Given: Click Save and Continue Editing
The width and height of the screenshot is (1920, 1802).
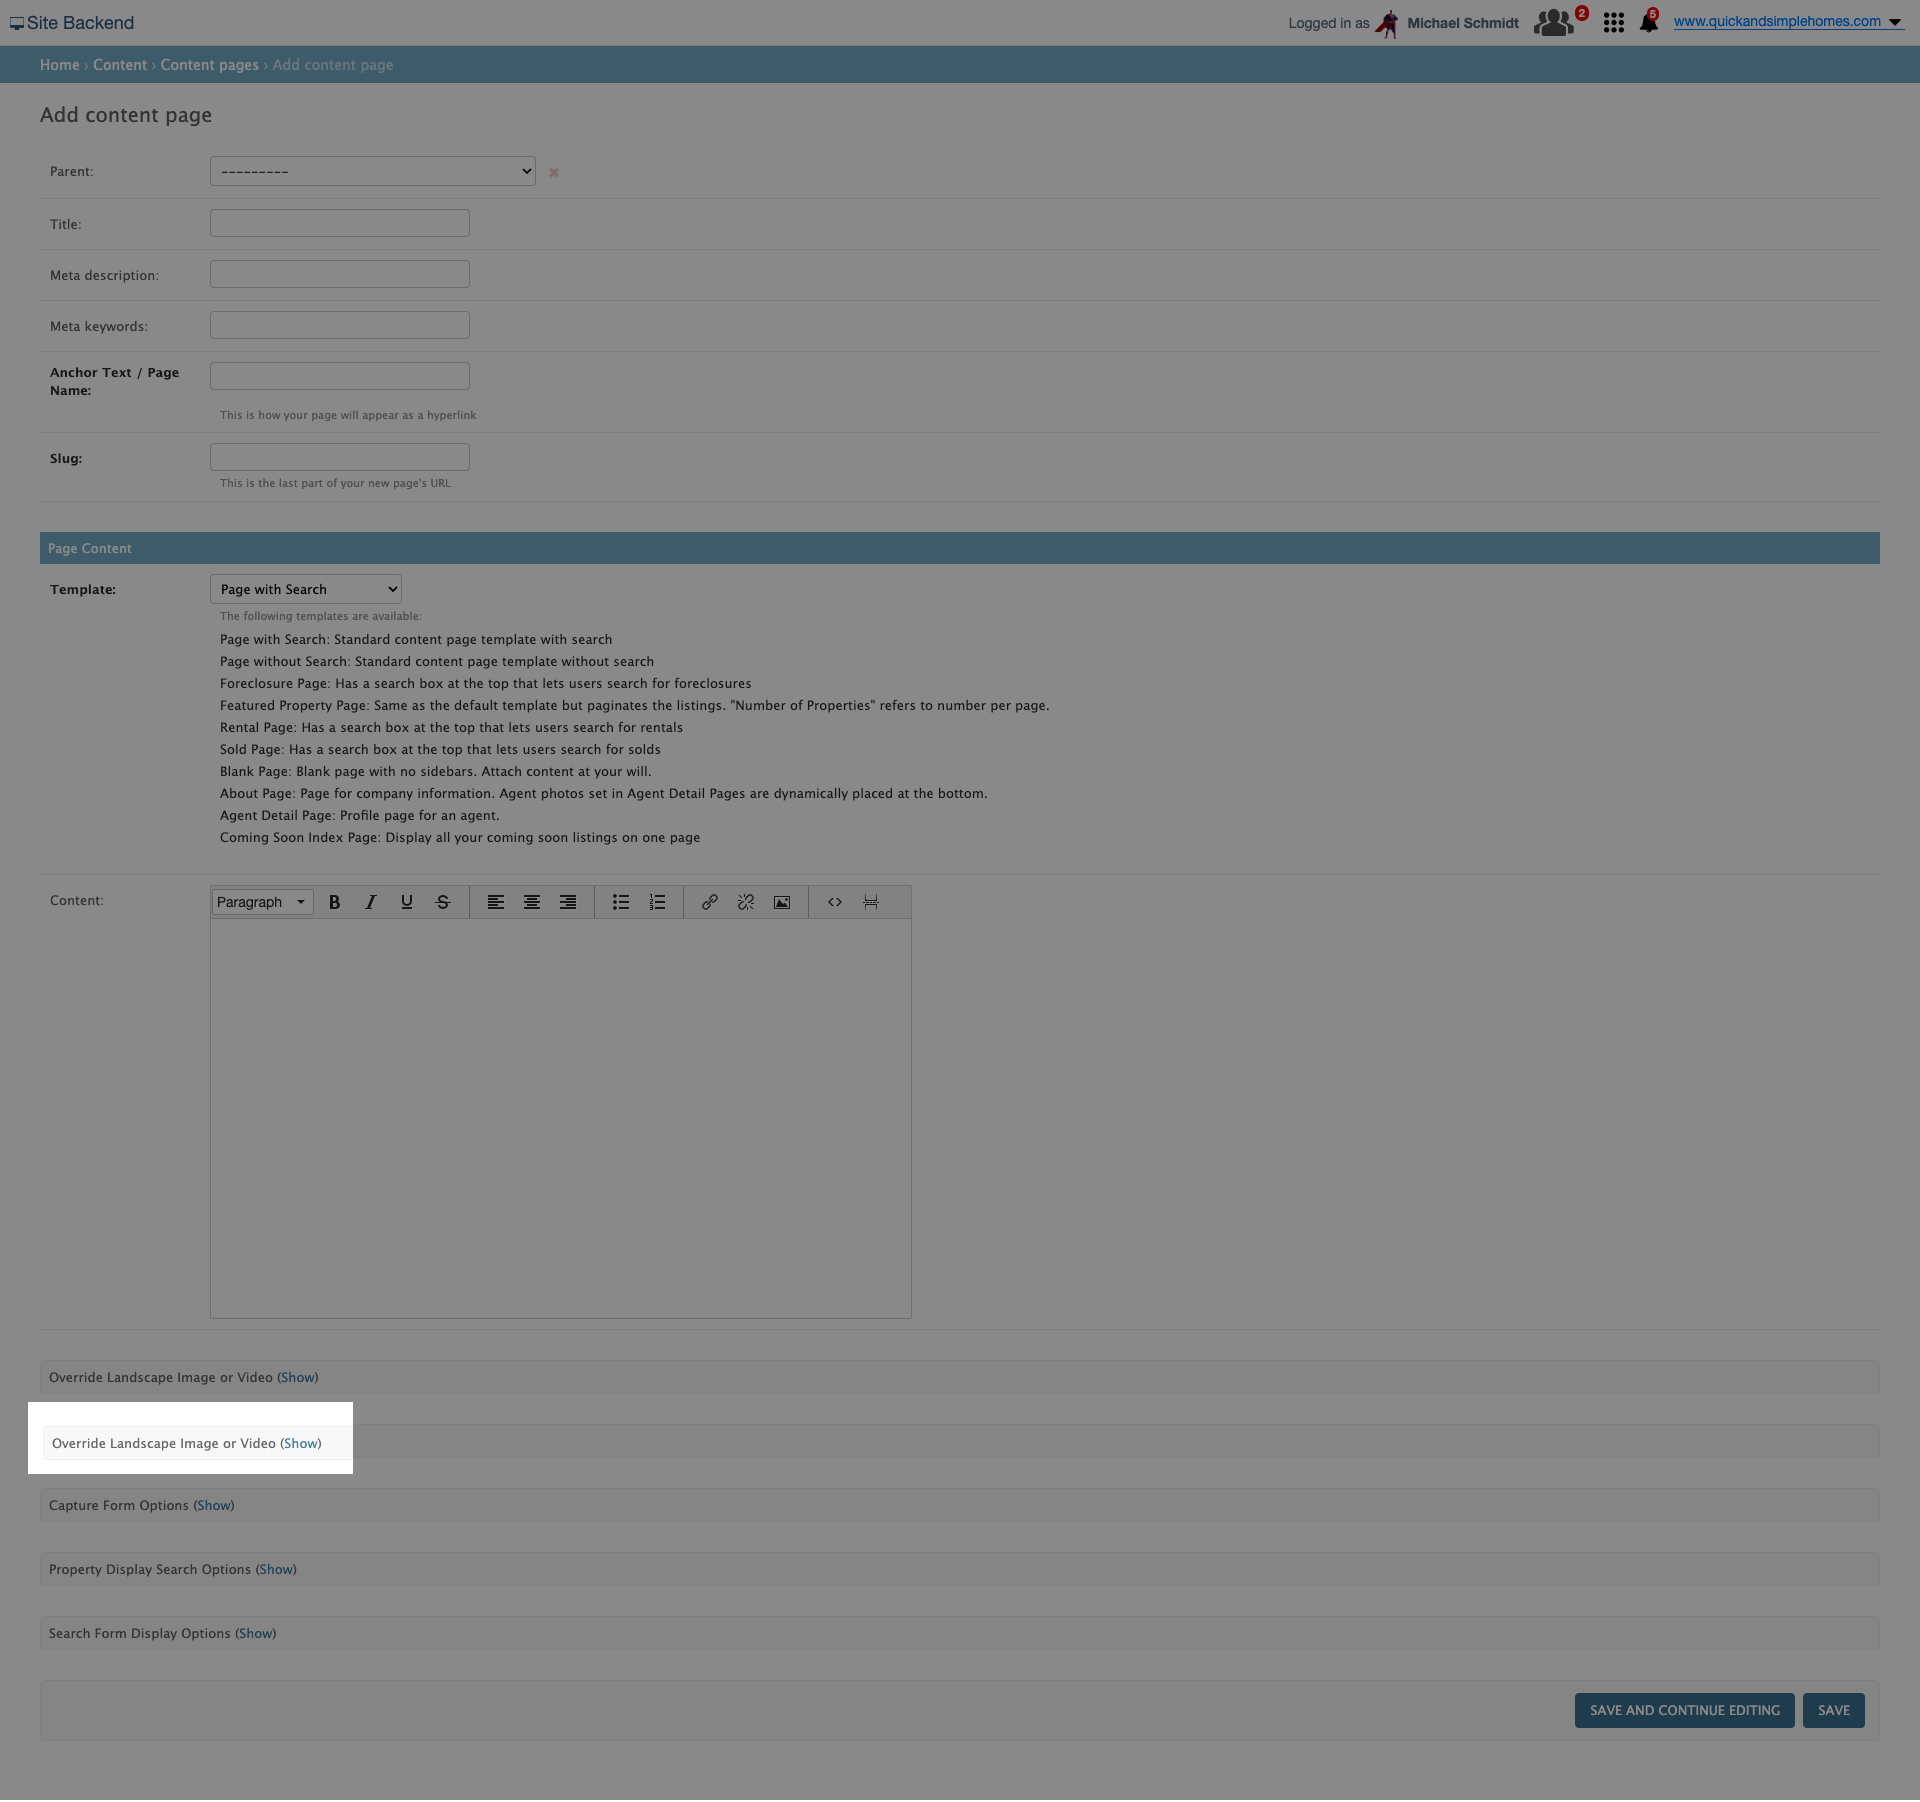Looking at the screenshot, I should (1685, 1711).
